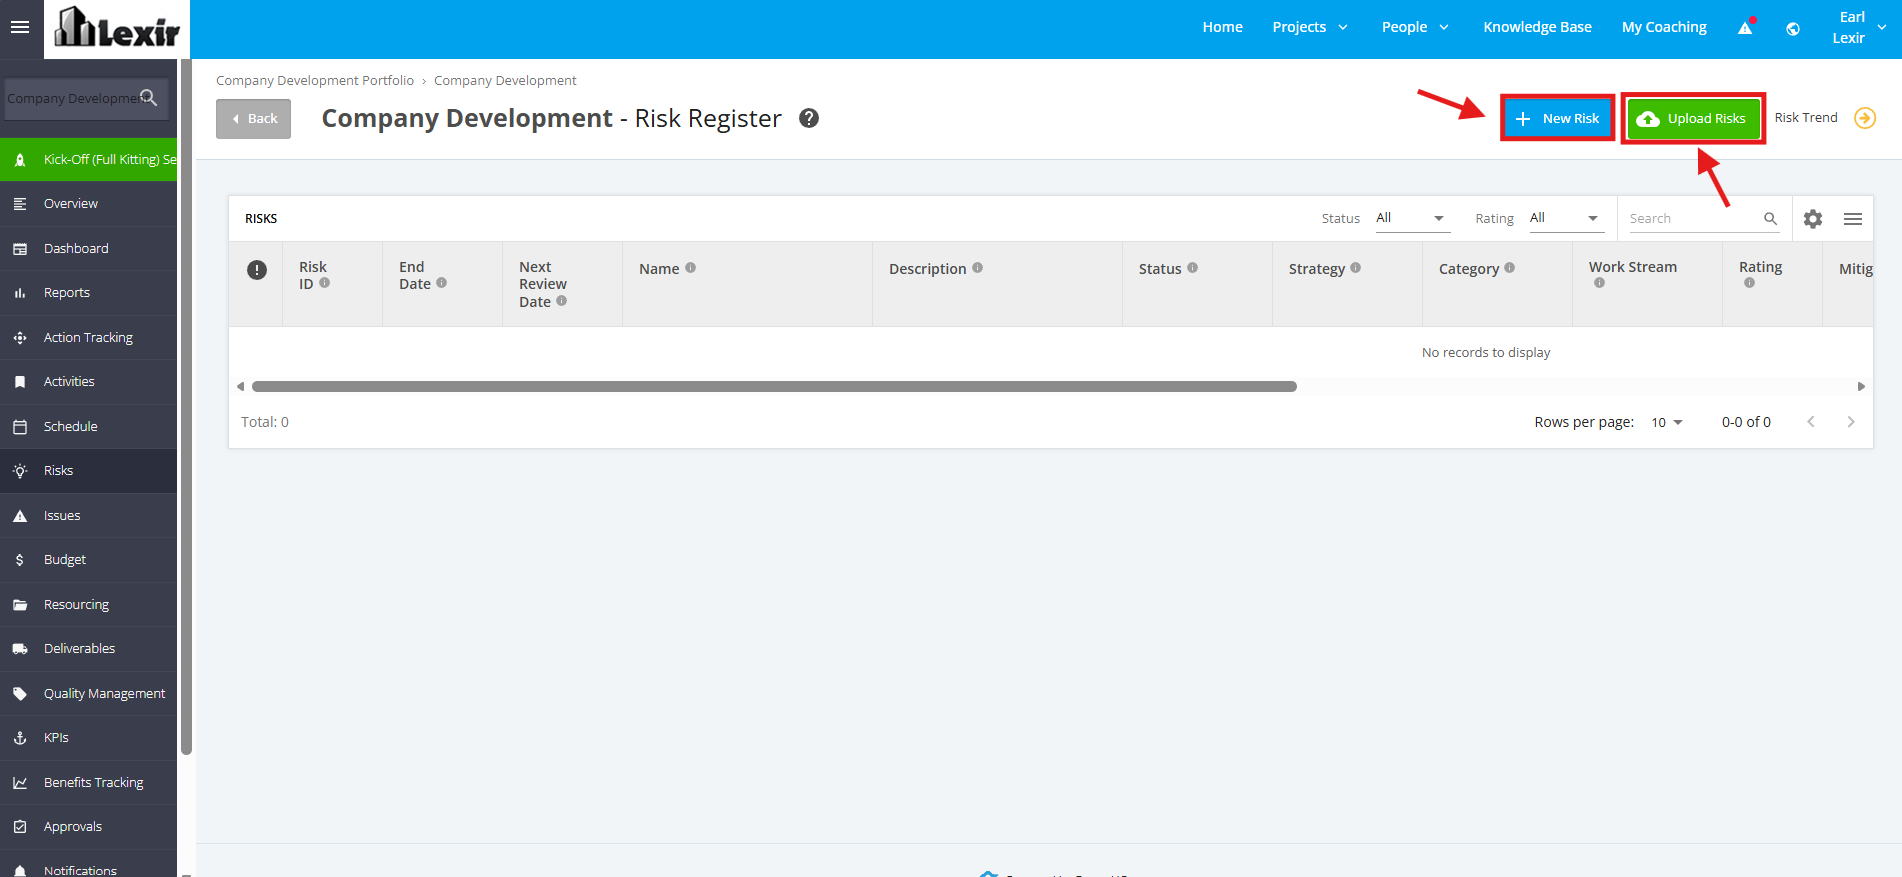Open Activities in the sidebar
Image resolution: width=1902 pixels, height=877 pixels.
pos(88,381)
